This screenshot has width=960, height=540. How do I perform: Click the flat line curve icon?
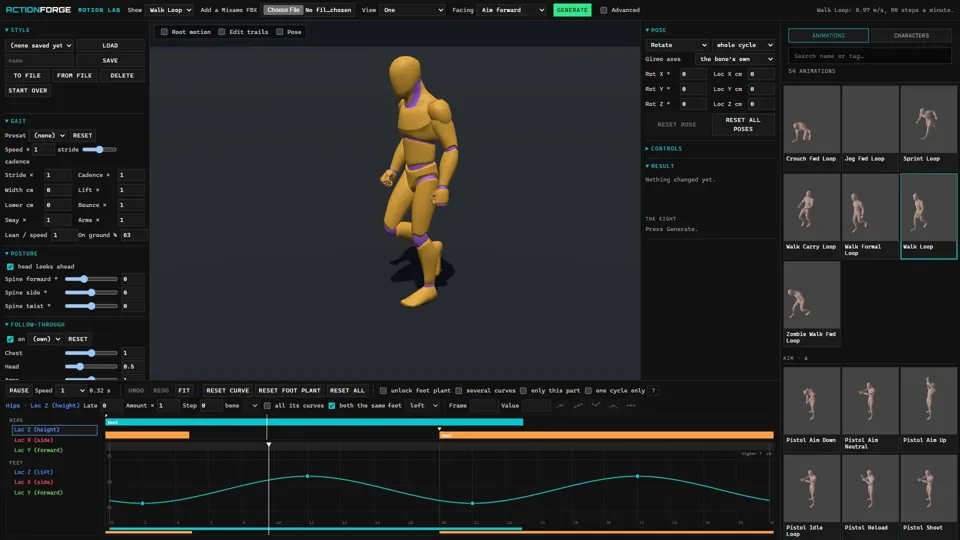[631, 405]
